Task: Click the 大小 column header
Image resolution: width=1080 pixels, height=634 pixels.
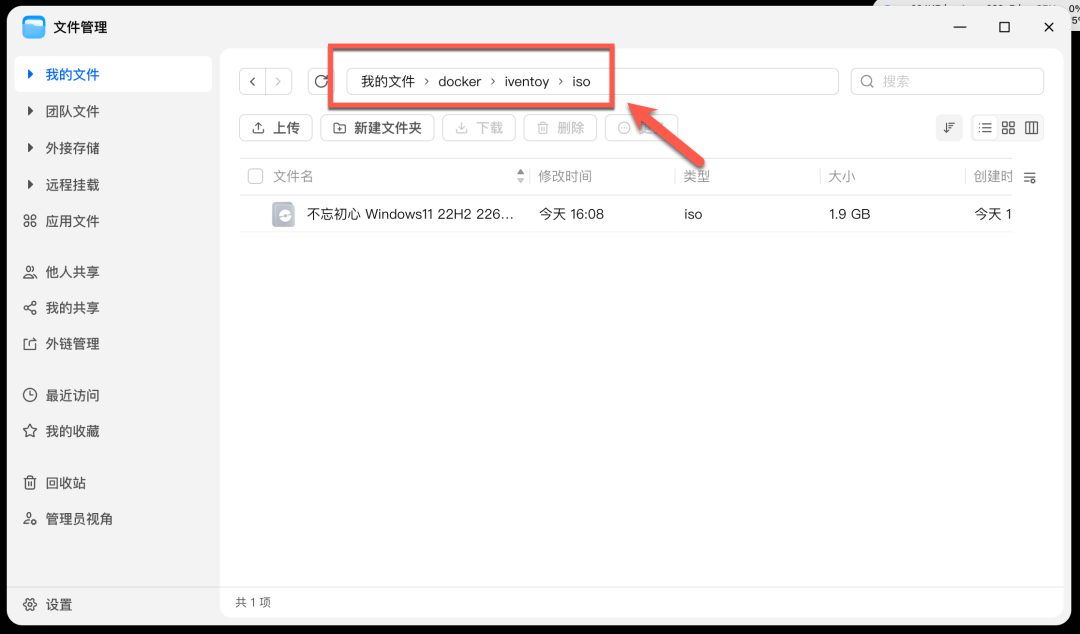Action: coord(841,176)
